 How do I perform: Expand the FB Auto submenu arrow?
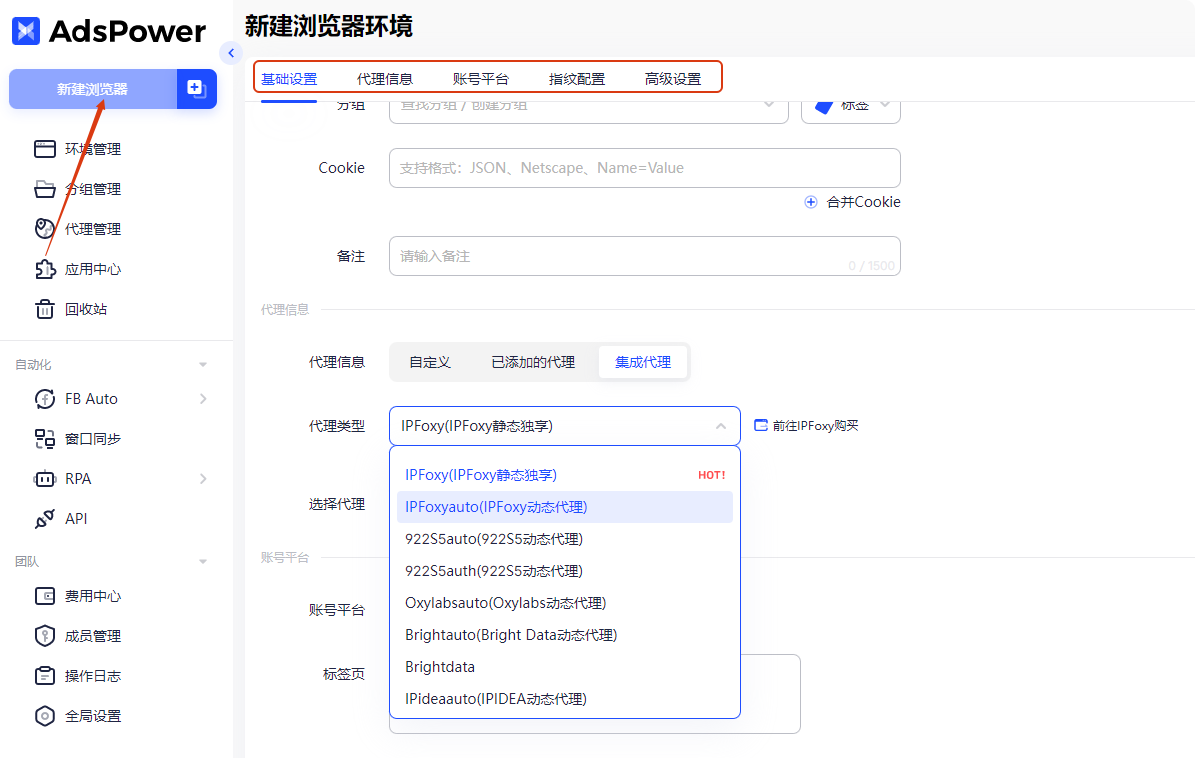coord(203,398)
